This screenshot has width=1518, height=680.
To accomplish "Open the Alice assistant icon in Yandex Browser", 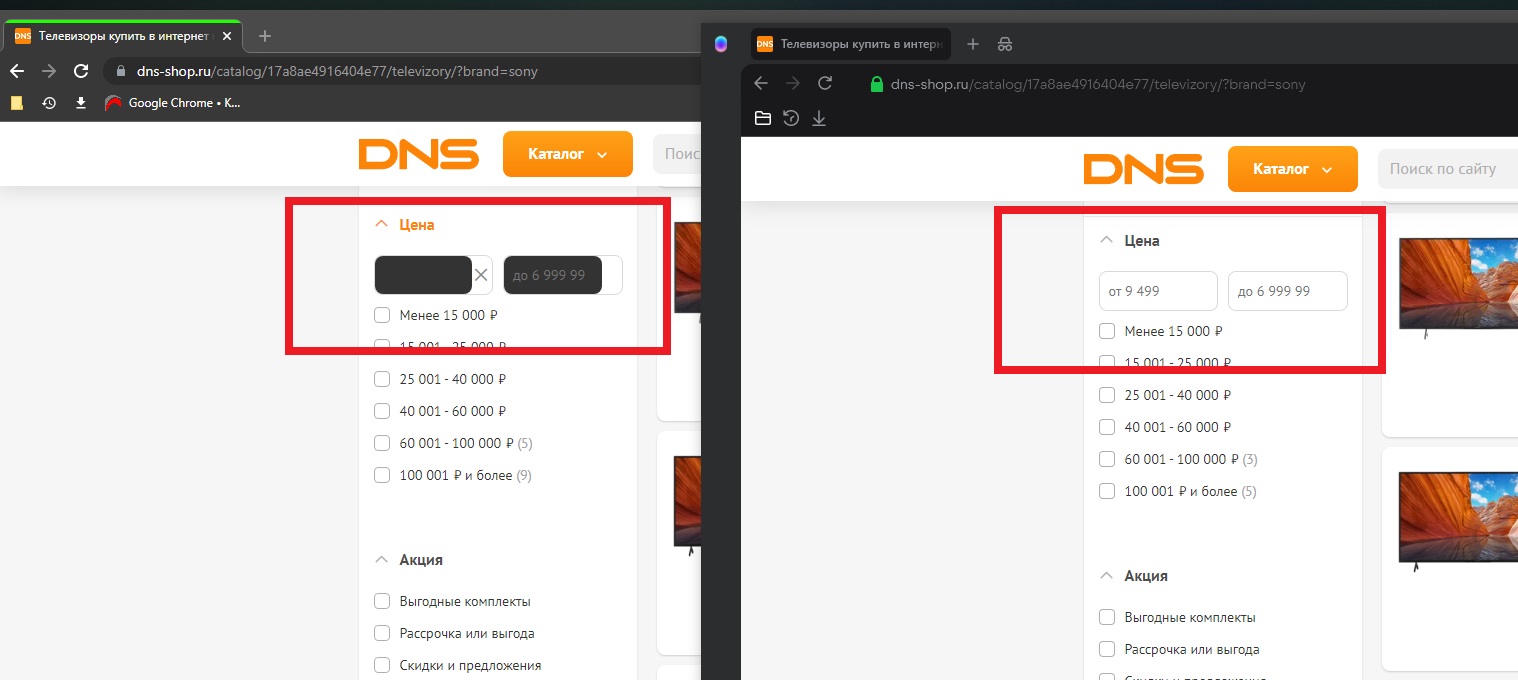I will (x=721, y=44).
